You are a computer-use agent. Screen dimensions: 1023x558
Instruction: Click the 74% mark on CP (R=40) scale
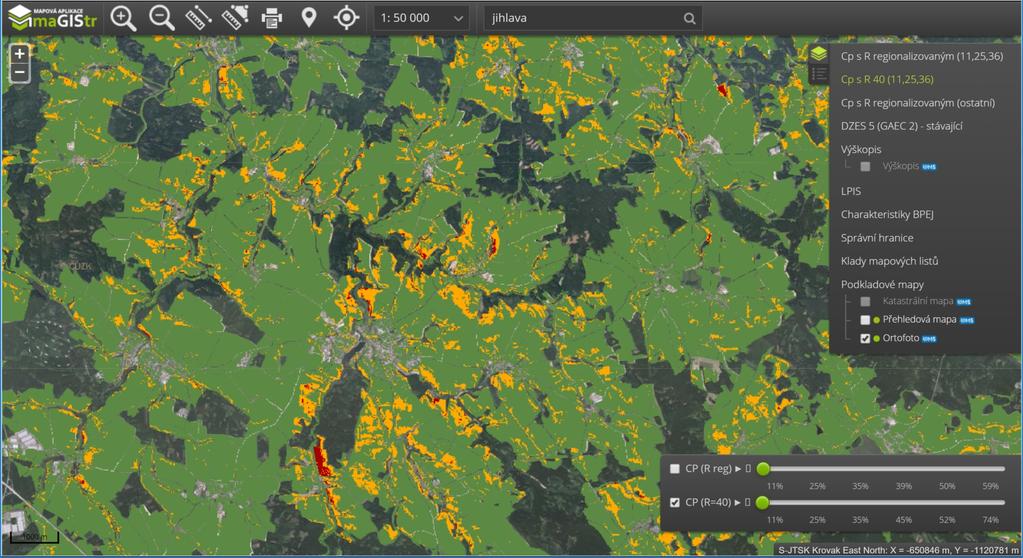(990, 520)
